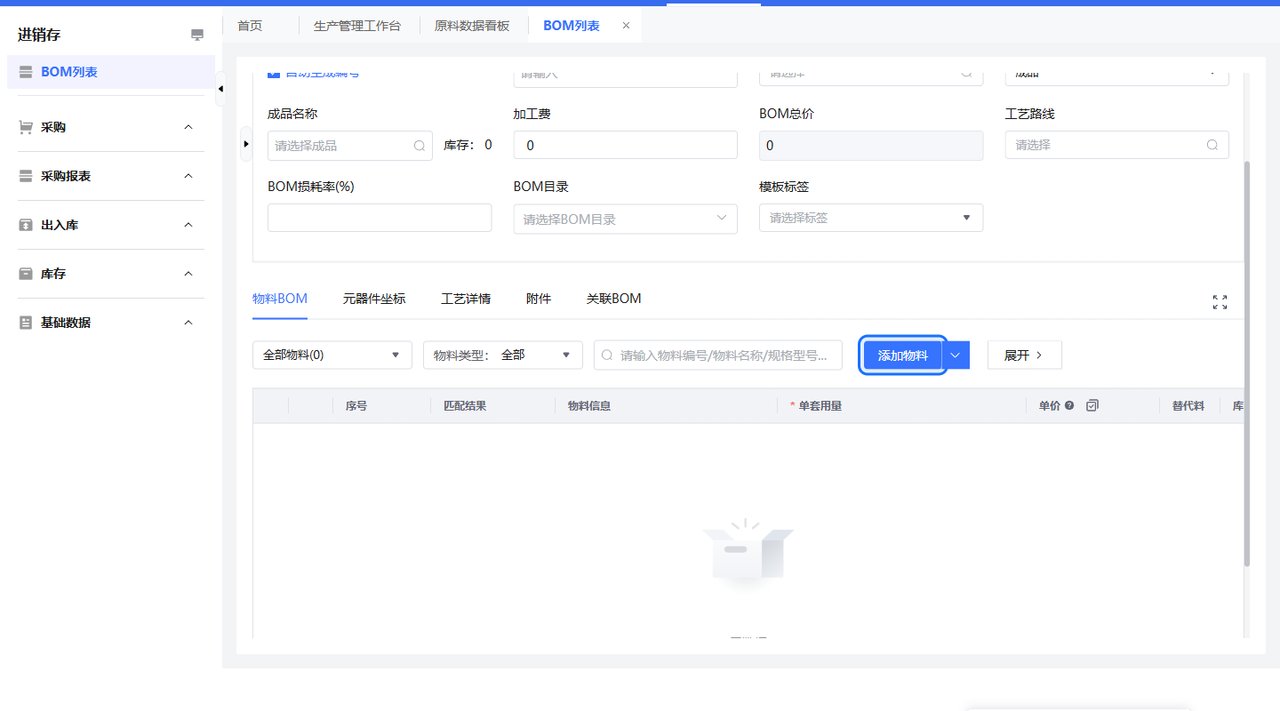This screenshot has height=711, width=1280.
Task: Expand the 基础数据 menu group
Action: coord(188,323)
